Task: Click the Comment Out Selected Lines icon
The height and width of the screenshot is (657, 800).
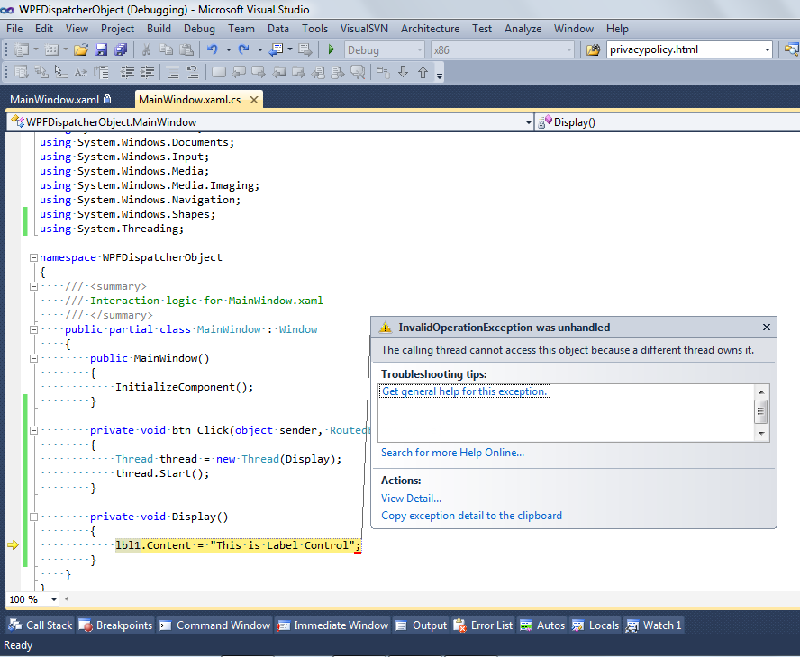Action: pyautogui.click(x=172, y=72)
